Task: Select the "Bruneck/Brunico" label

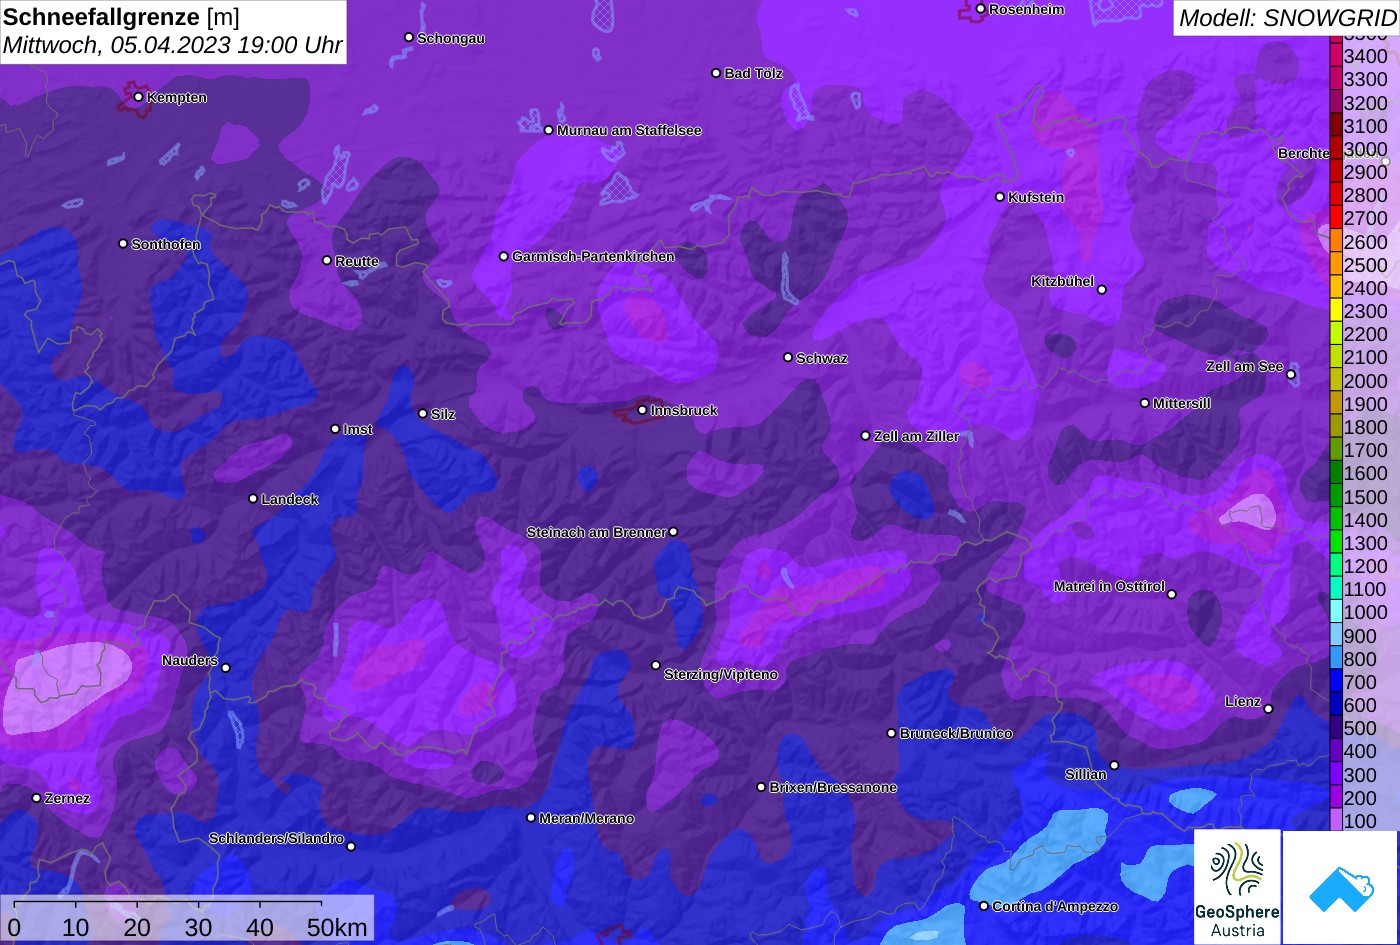Action: coord(956,733)
